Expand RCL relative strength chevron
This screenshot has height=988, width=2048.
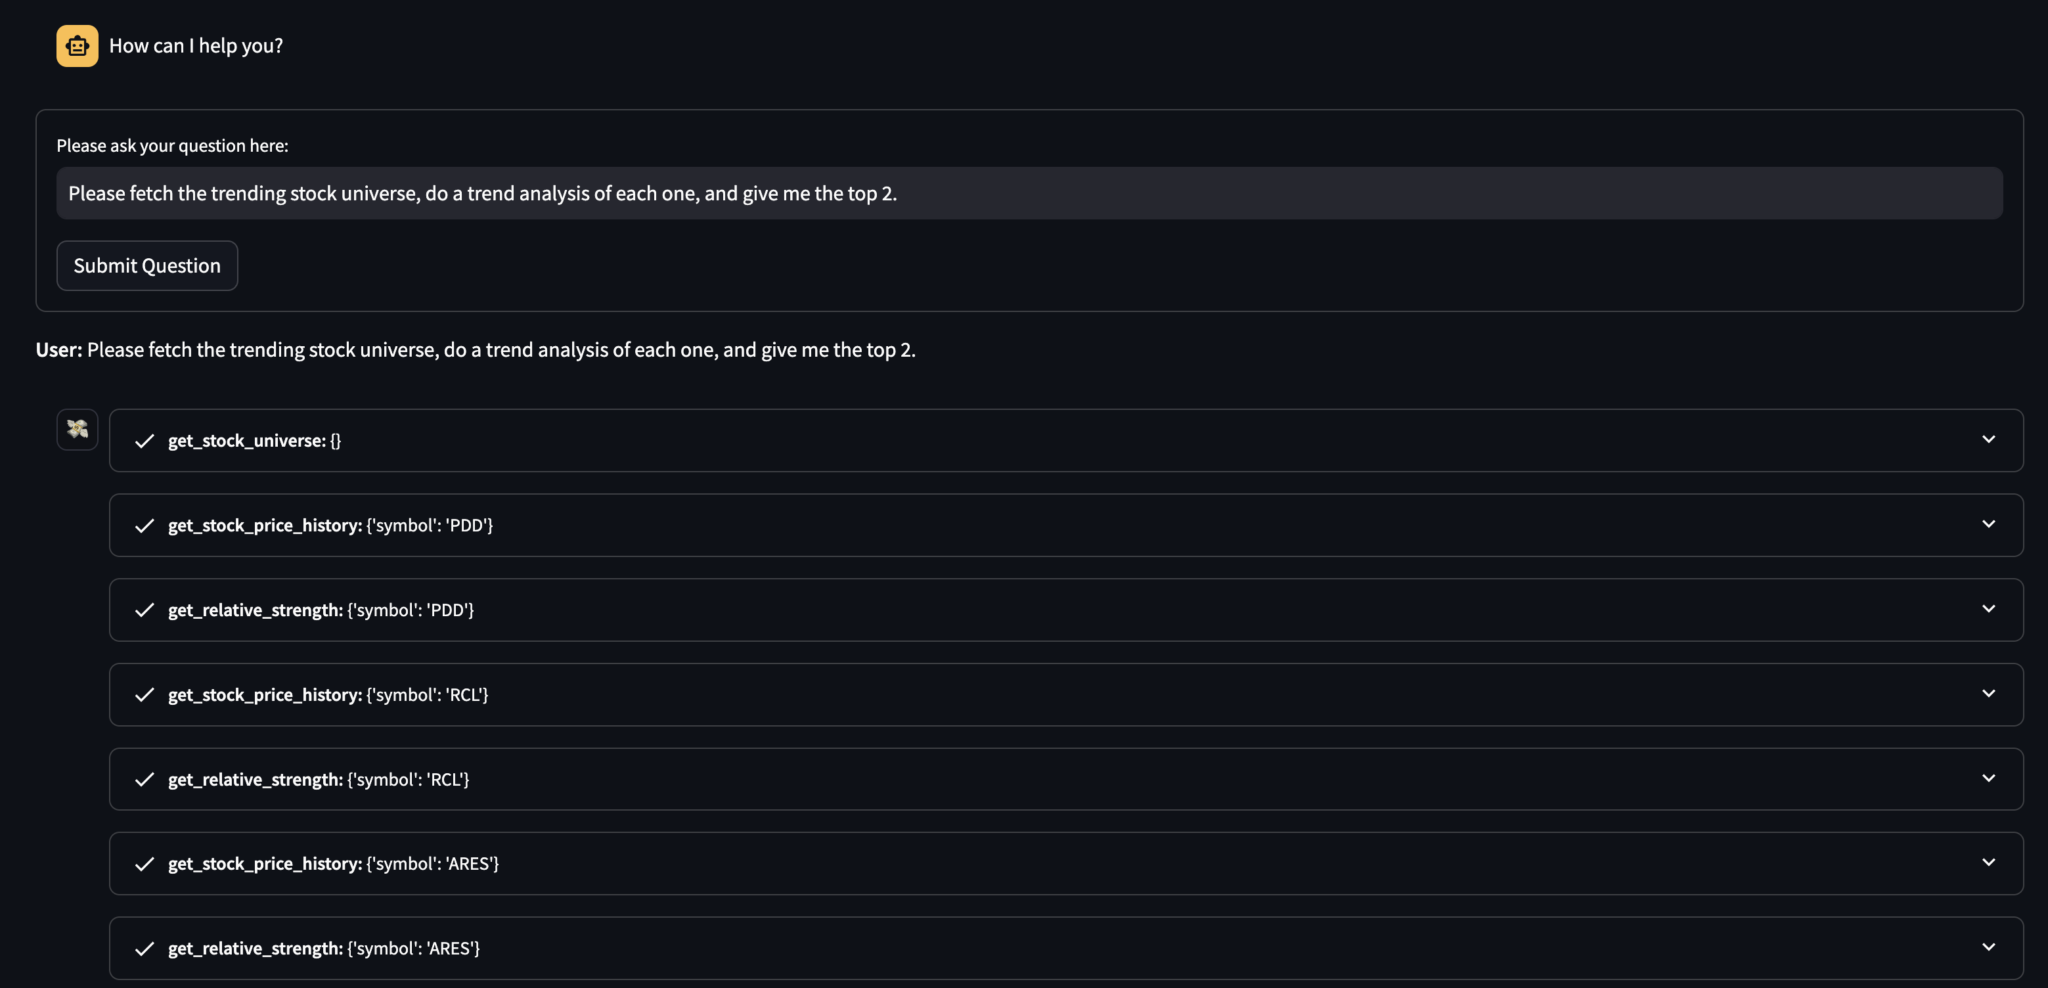coord(1988,779)
